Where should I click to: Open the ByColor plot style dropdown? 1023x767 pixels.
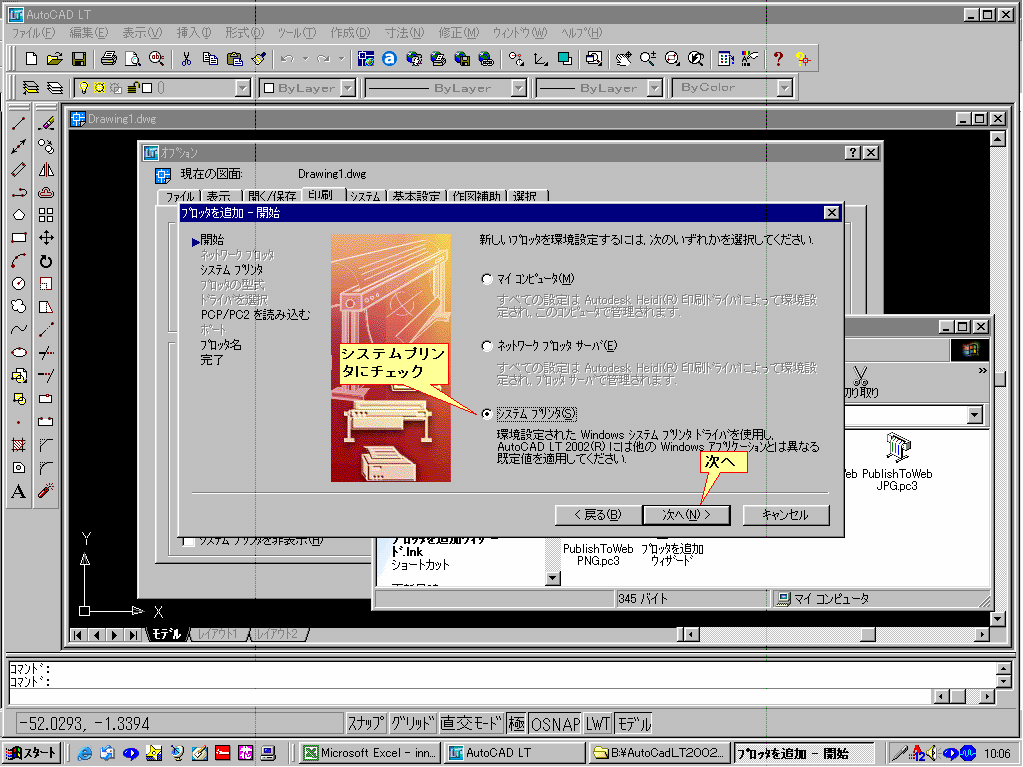(x=785, y=88)
